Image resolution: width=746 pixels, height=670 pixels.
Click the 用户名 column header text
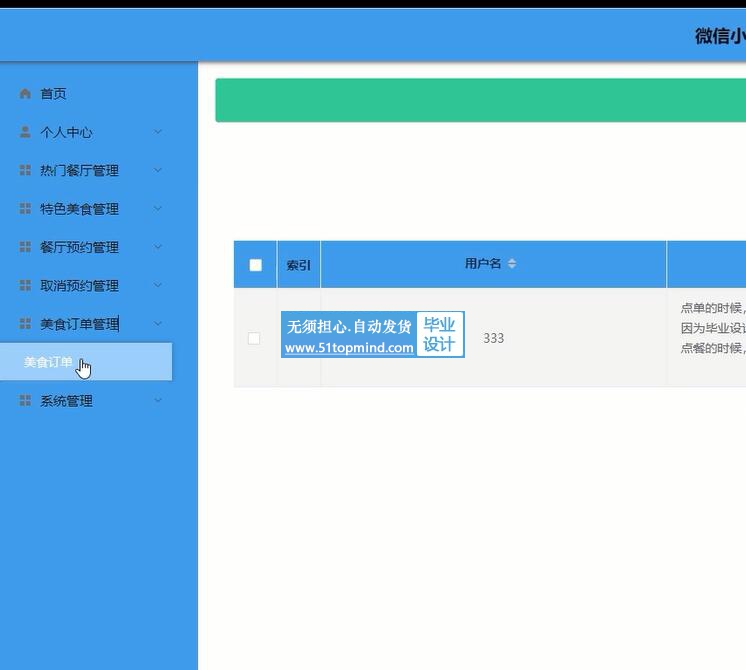[x=483, y=264]
